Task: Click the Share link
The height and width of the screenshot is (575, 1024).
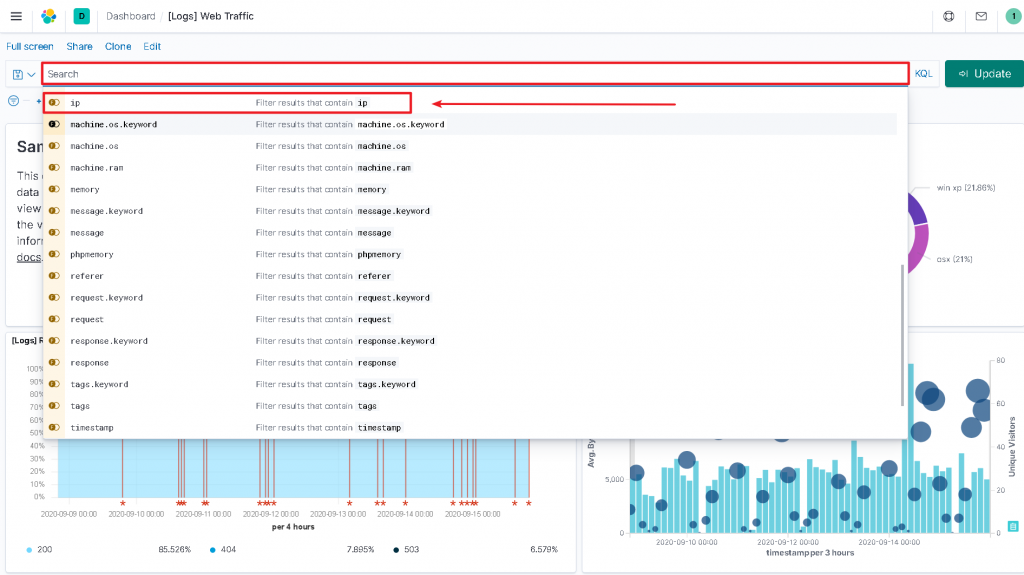Action: 79,46
